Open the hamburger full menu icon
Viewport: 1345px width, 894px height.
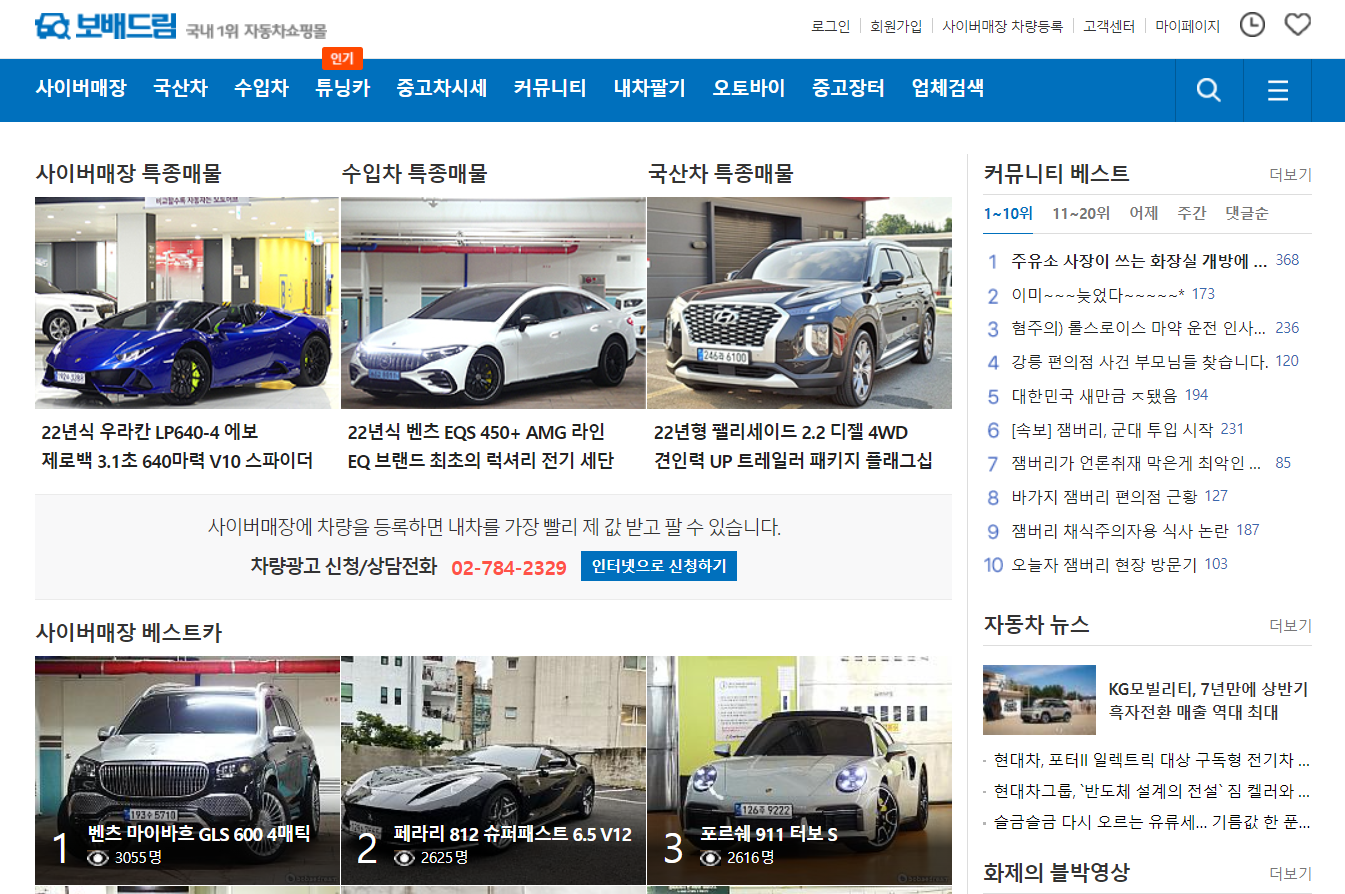tap(1277, 90)
